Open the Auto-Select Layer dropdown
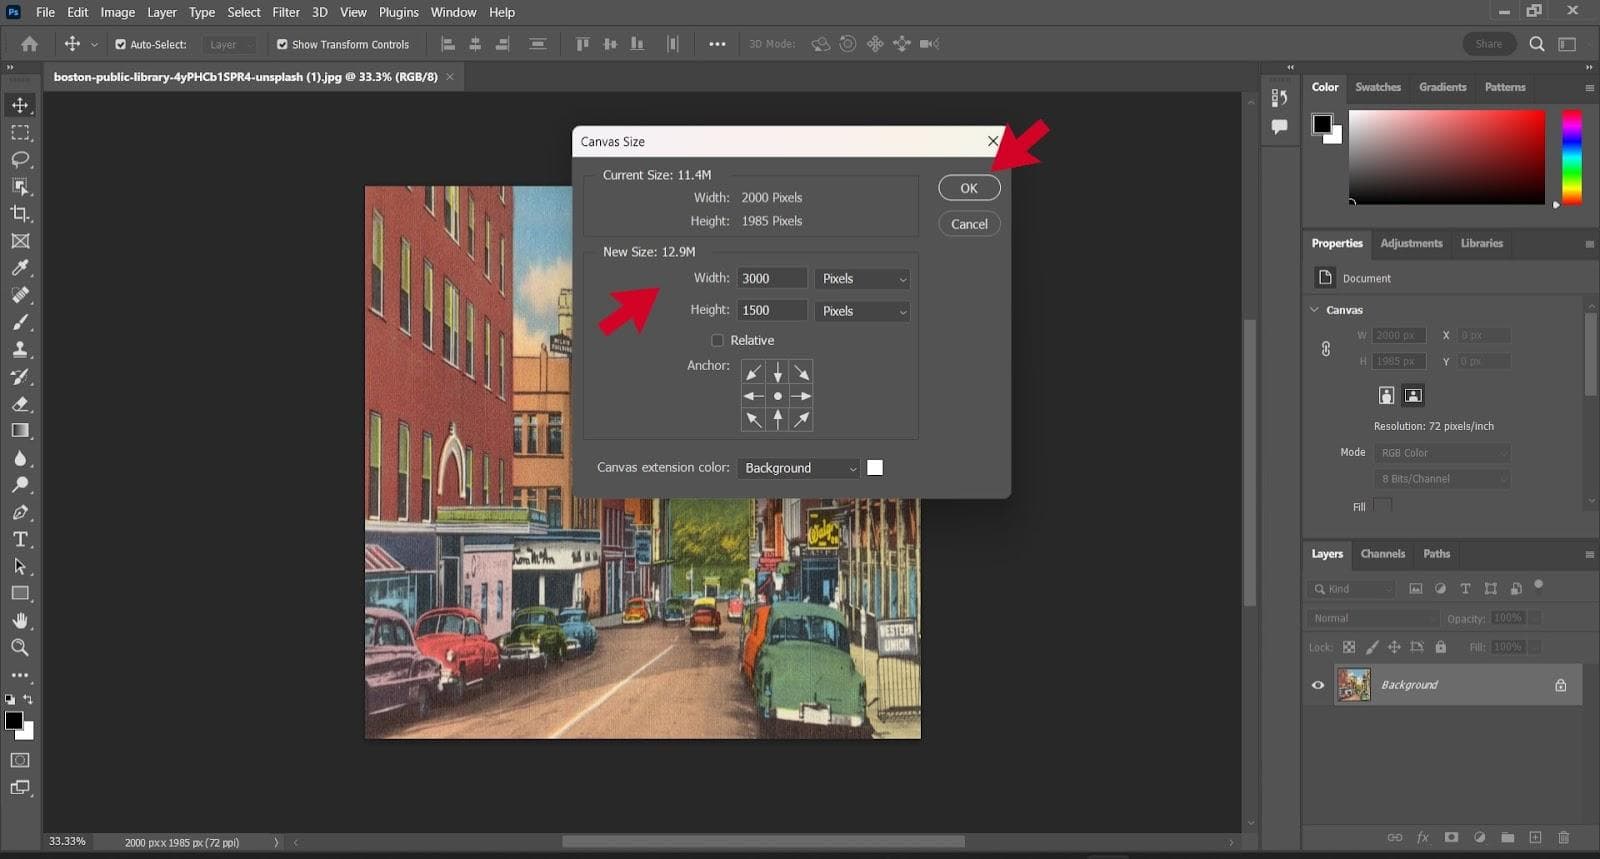The width and height of the screenshot is (1600, 859). tap(229, 45)
